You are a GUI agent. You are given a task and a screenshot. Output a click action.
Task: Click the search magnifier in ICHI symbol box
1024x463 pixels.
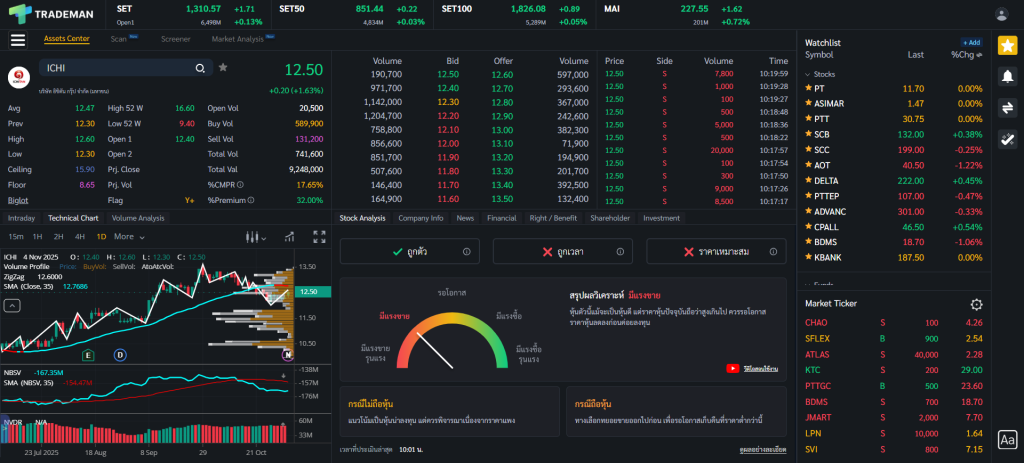[200, 68]
